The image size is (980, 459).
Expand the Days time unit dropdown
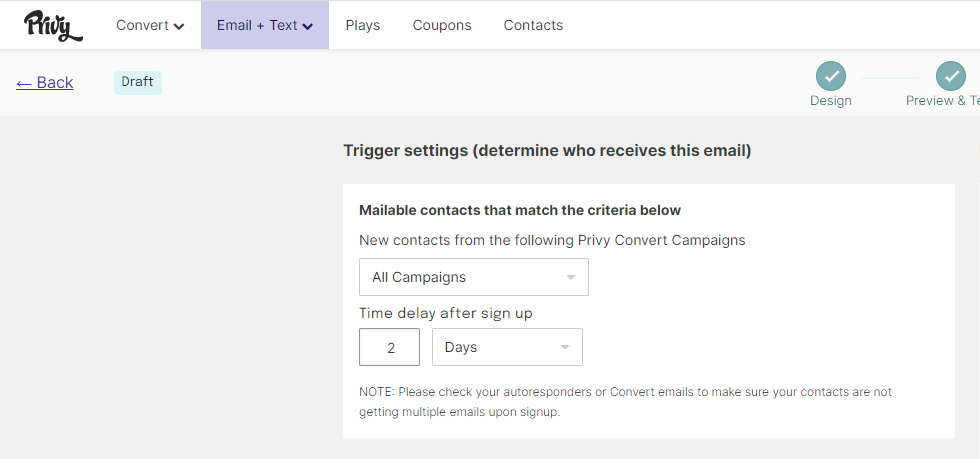[506, 347]
